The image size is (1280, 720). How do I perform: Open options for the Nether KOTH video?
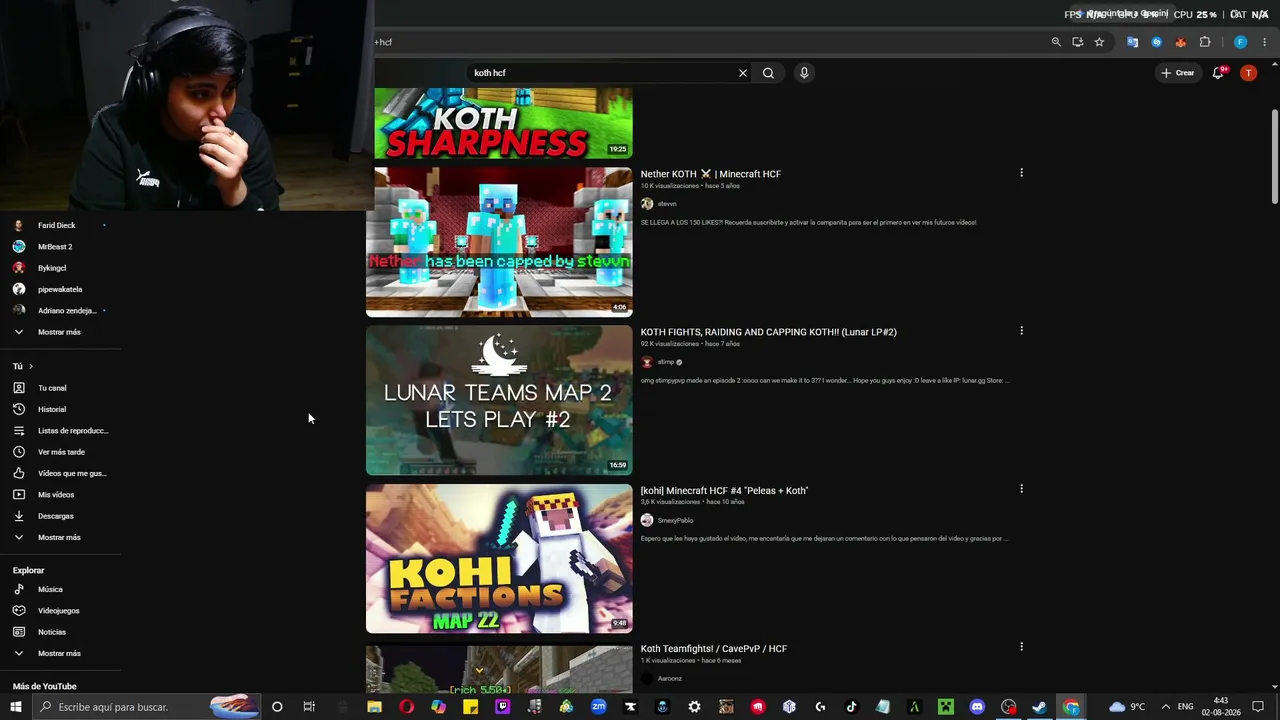(1021, 173)
